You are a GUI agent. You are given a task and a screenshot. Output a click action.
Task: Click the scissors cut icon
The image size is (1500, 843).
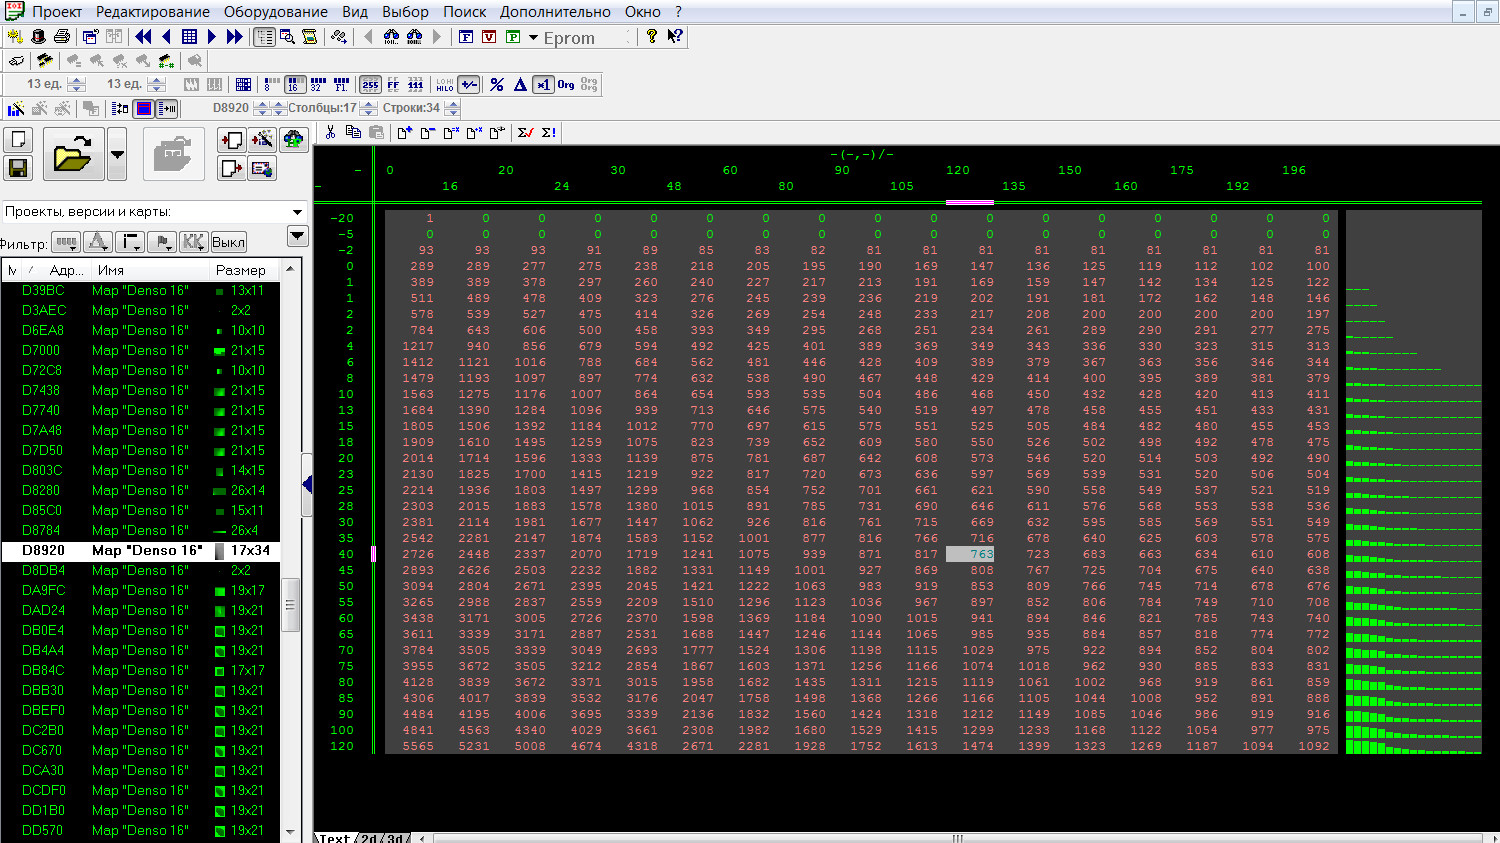click(330, 132)
